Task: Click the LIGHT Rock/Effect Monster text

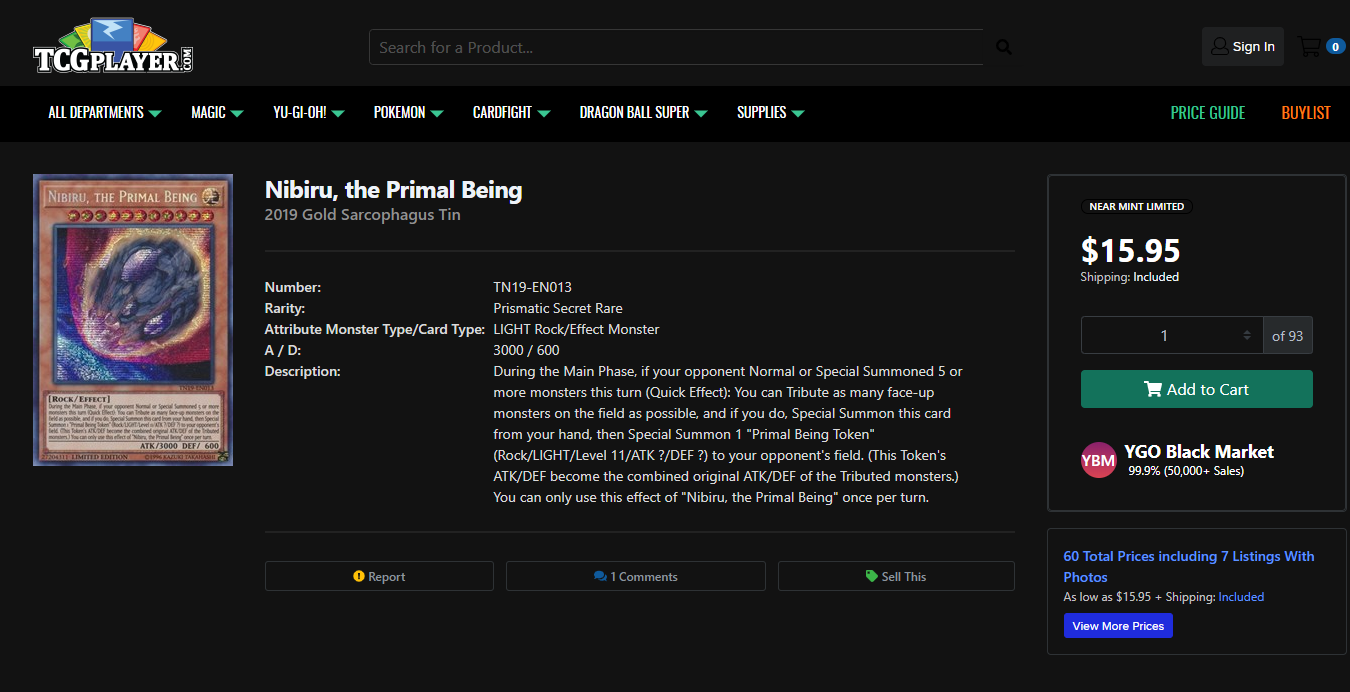Action: [576, 329]
